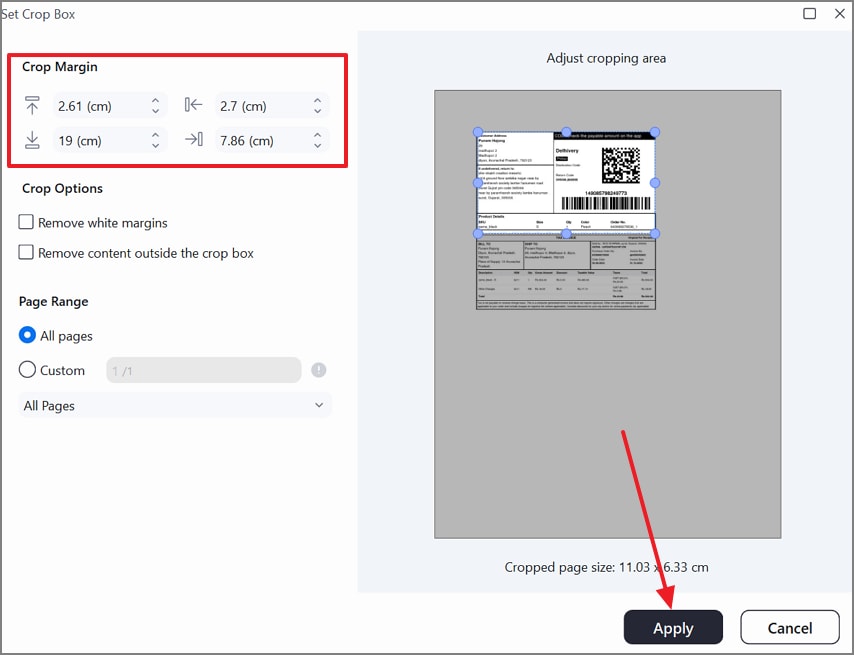
Task: Click the top margin icon
Action: click(x=34, y=104)
